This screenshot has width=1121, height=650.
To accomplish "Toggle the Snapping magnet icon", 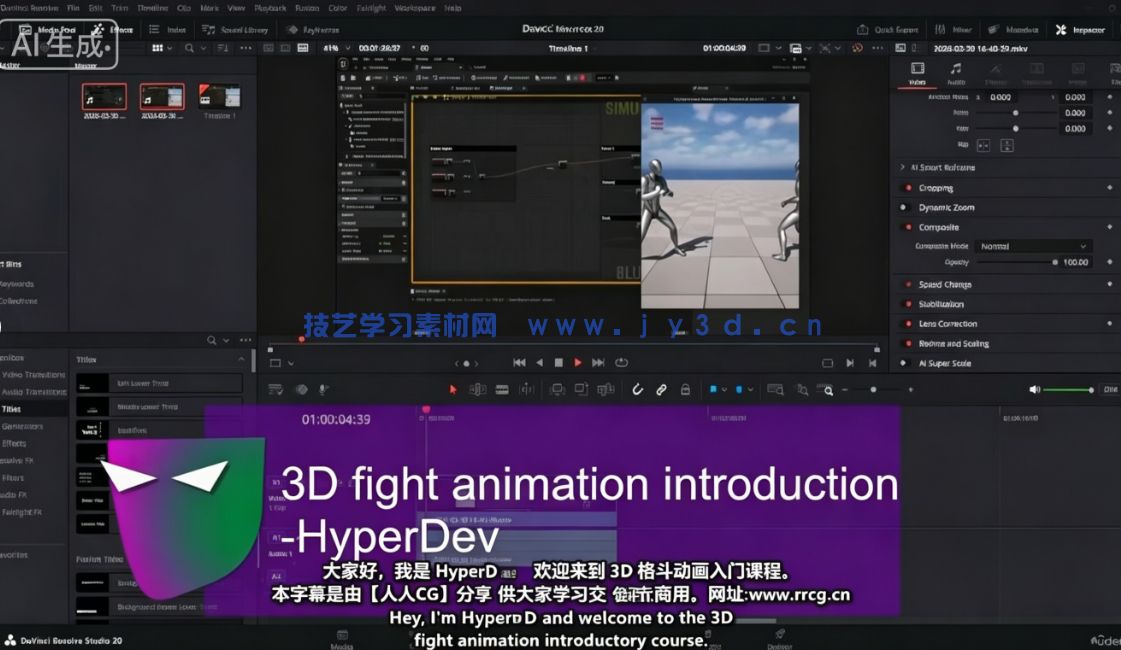I will [x=637, y=389].
